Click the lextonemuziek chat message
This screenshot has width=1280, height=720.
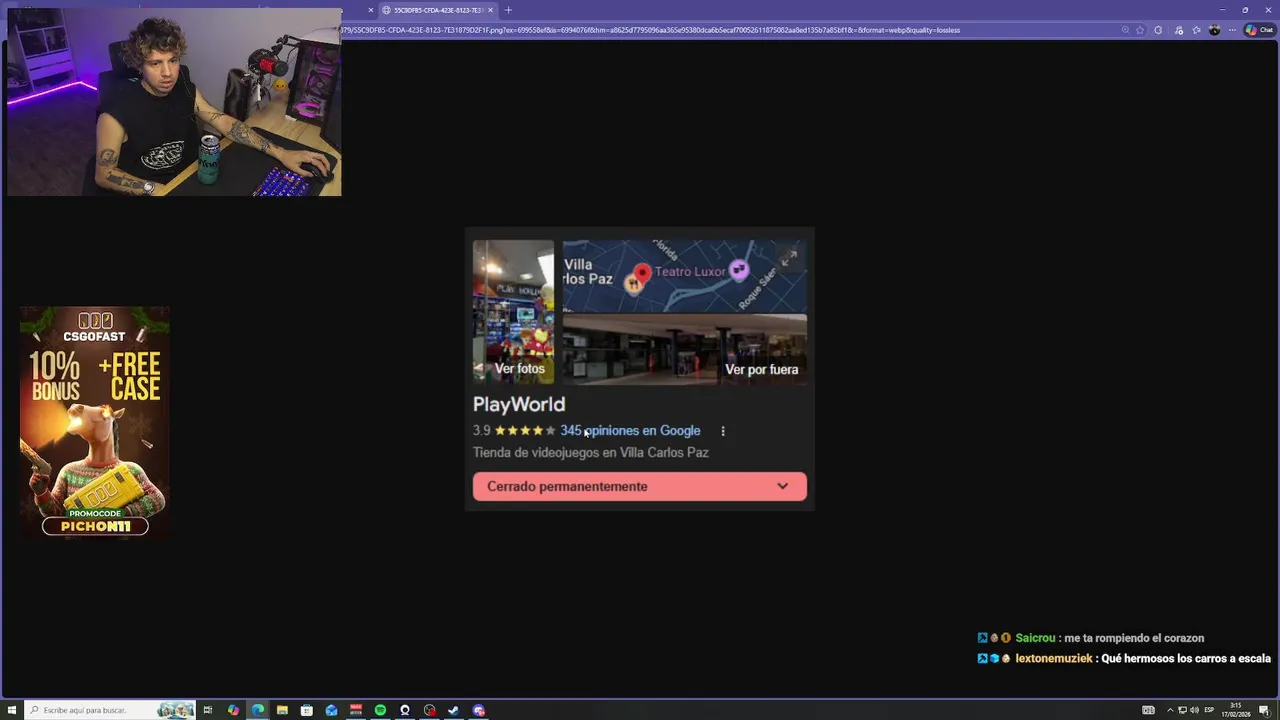click(1124, 659)
